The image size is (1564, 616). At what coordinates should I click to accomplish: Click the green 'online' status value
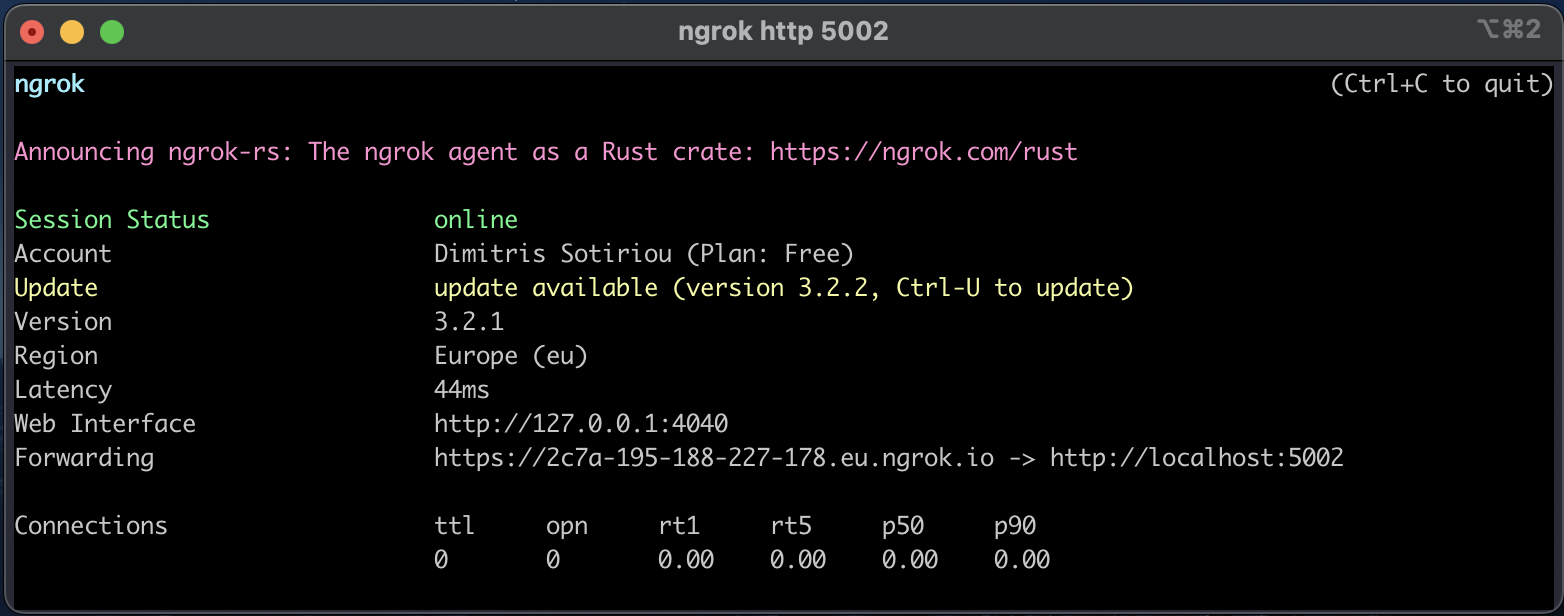point(476,220)
